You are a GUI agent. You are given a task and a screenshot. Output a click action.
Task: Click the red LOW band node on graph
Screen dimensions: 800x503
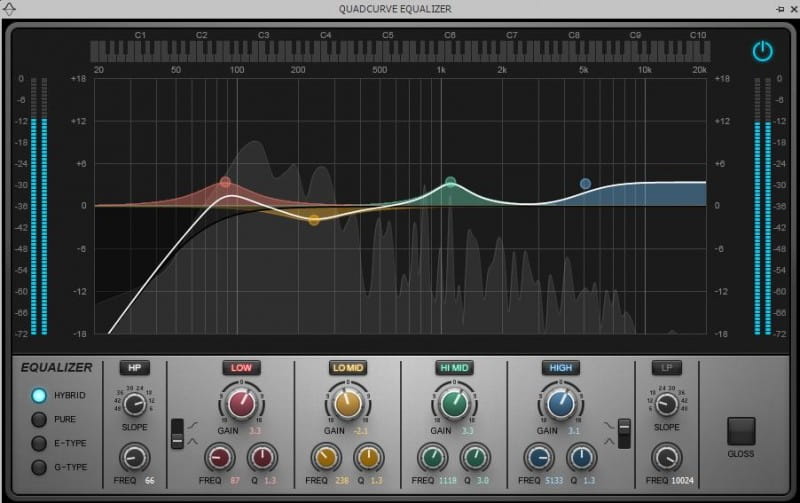(225, 182)
